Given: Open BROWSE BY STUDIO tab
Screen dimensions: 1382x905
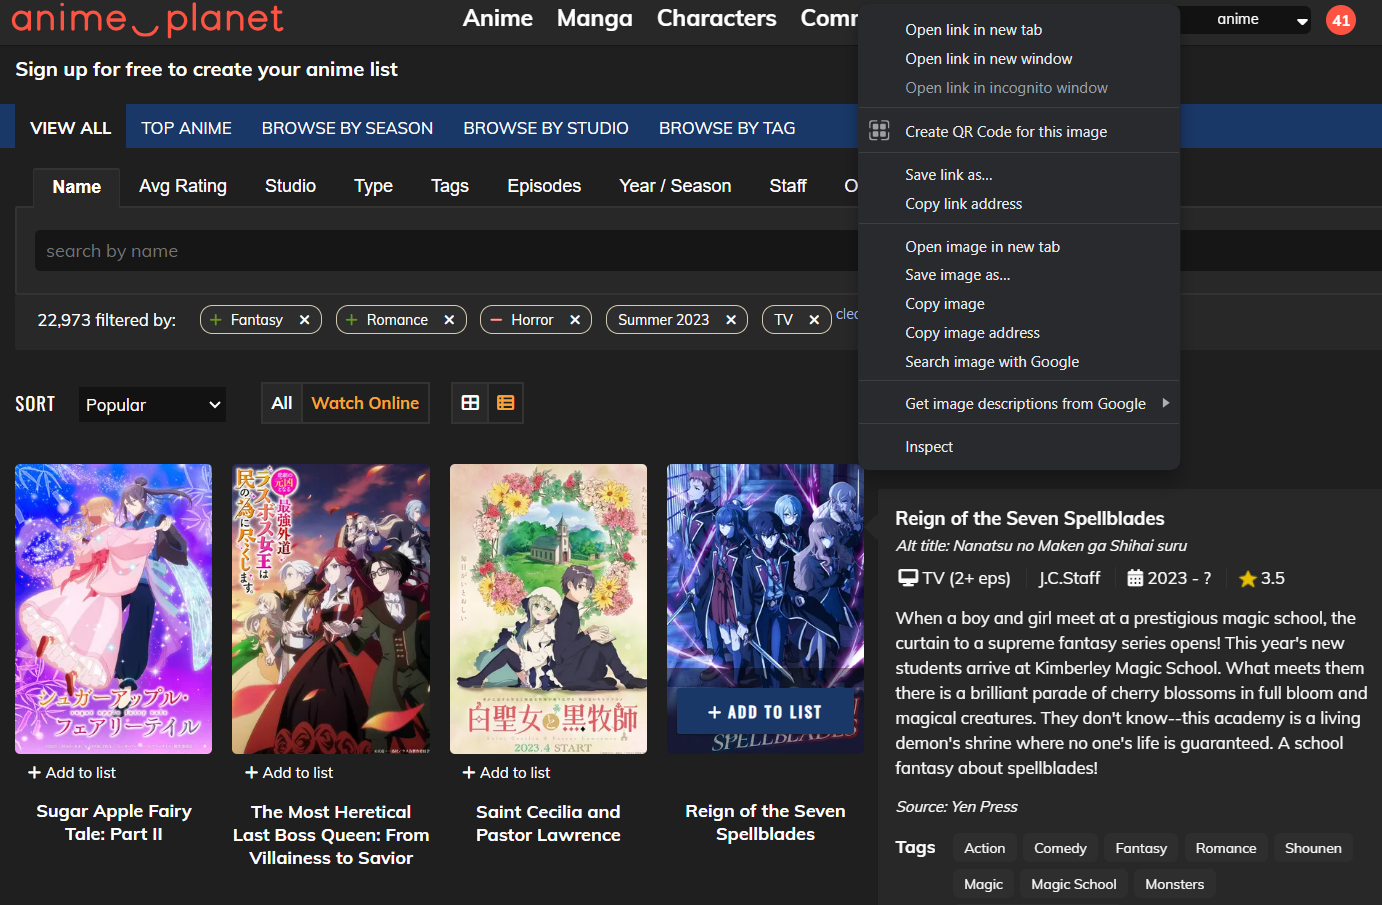Looking at the screenshot, I should tap(546, 128).
